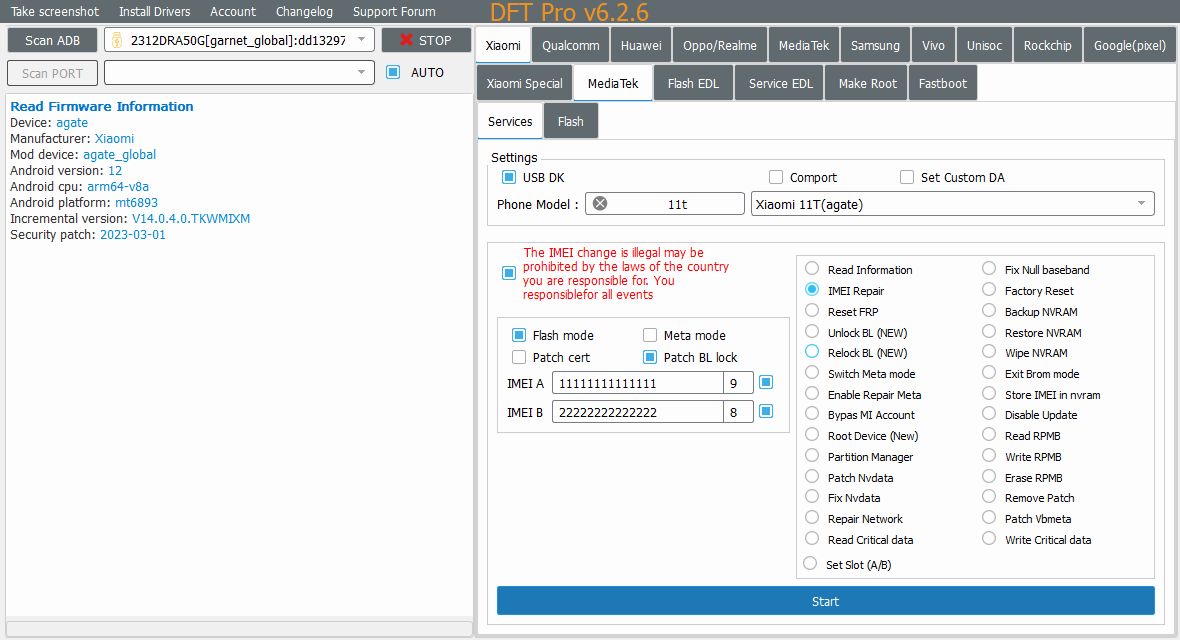Select Factory Reset option
This screenshot has width=1180, height=640.
click(x=989, y=290)
